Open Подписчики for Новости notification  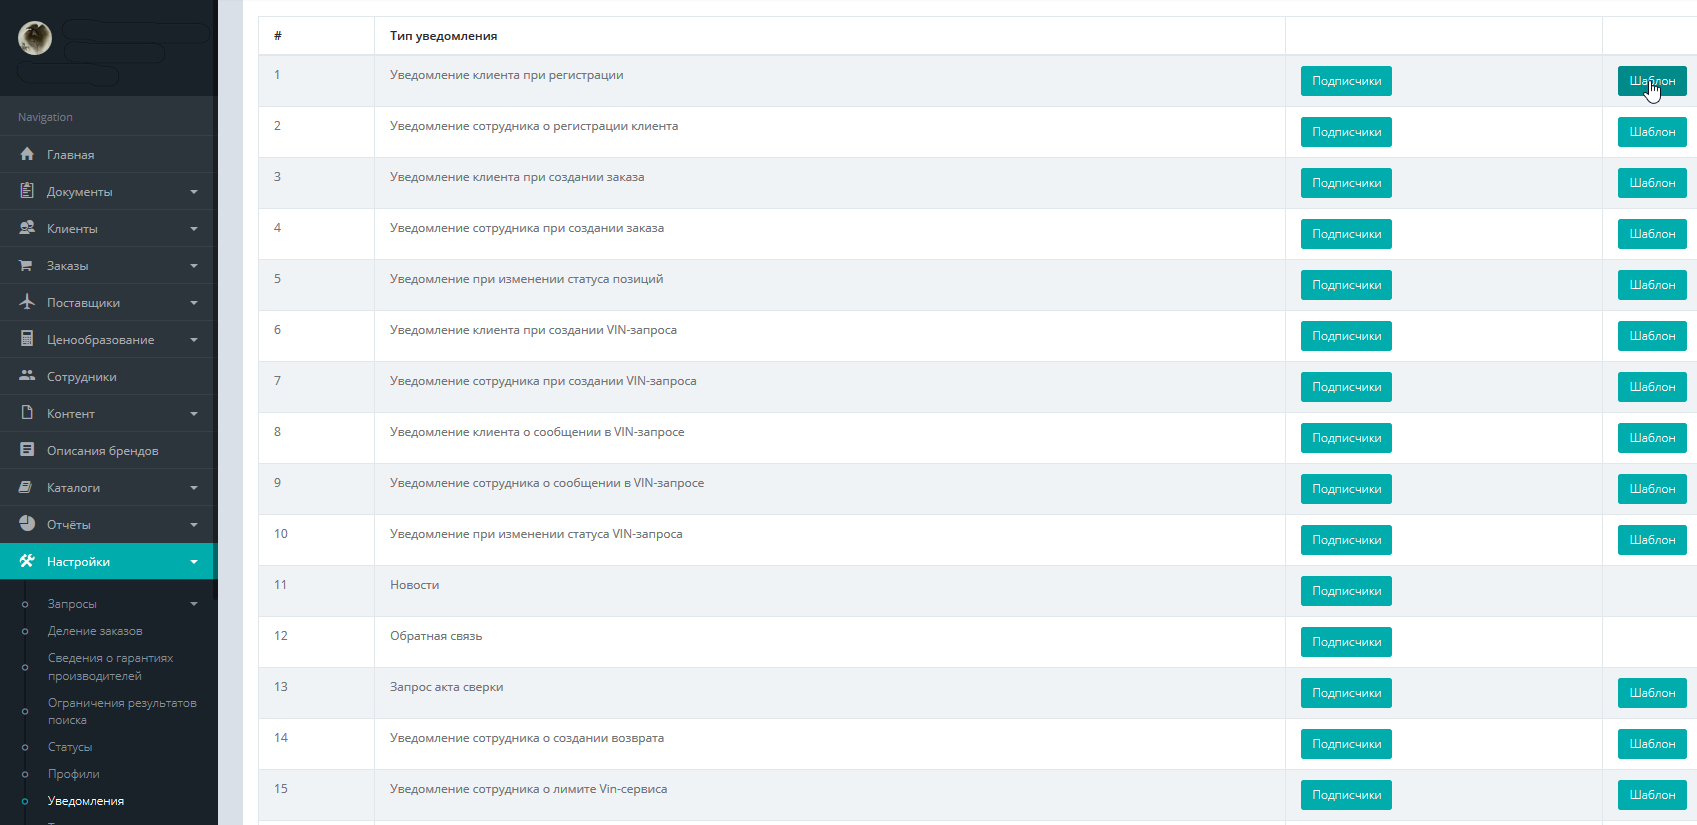[1346, 591]
